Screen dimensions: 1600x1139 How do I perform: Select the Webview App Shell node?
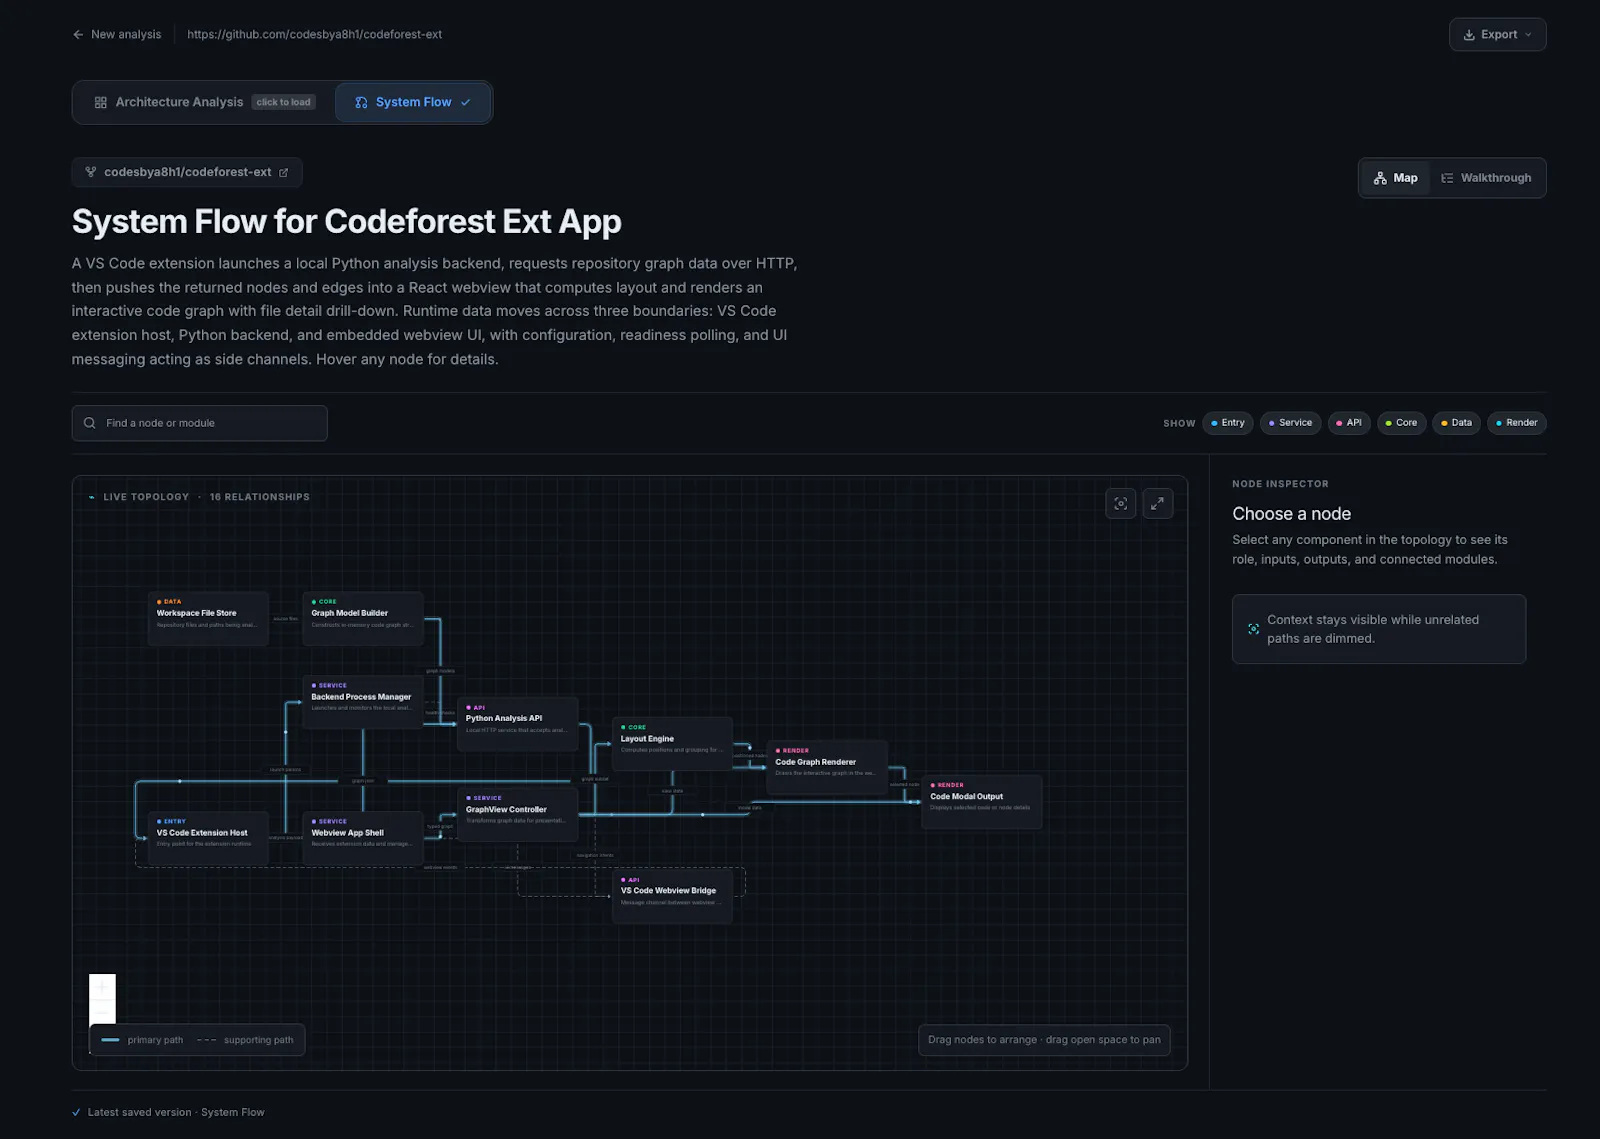pos(363,838)
